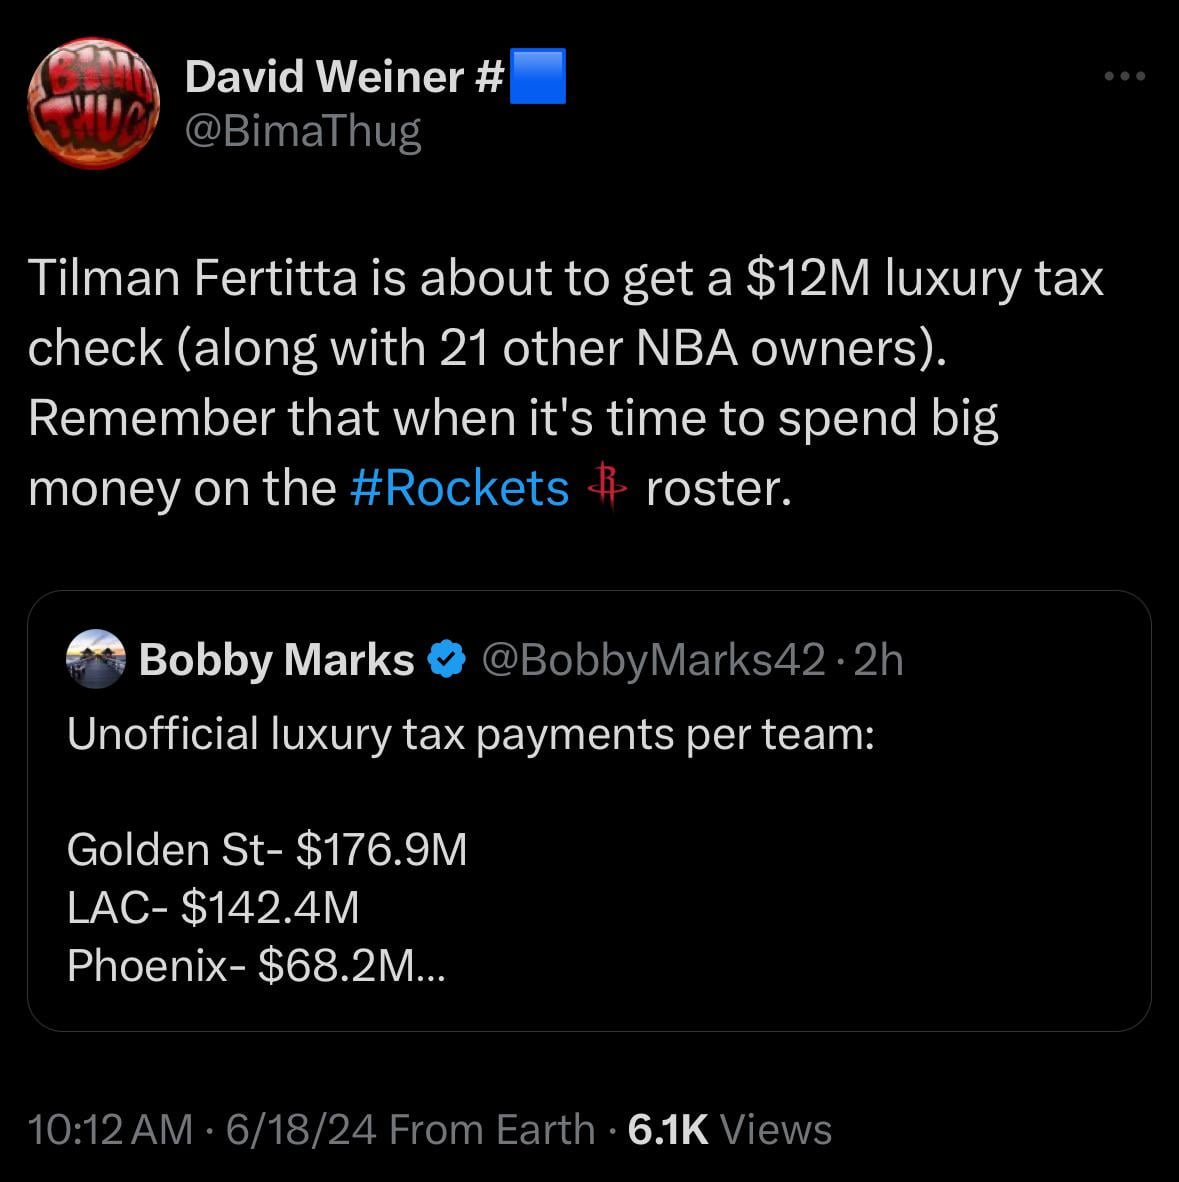Click the Bobby Marks name

[x=276, y=660]
